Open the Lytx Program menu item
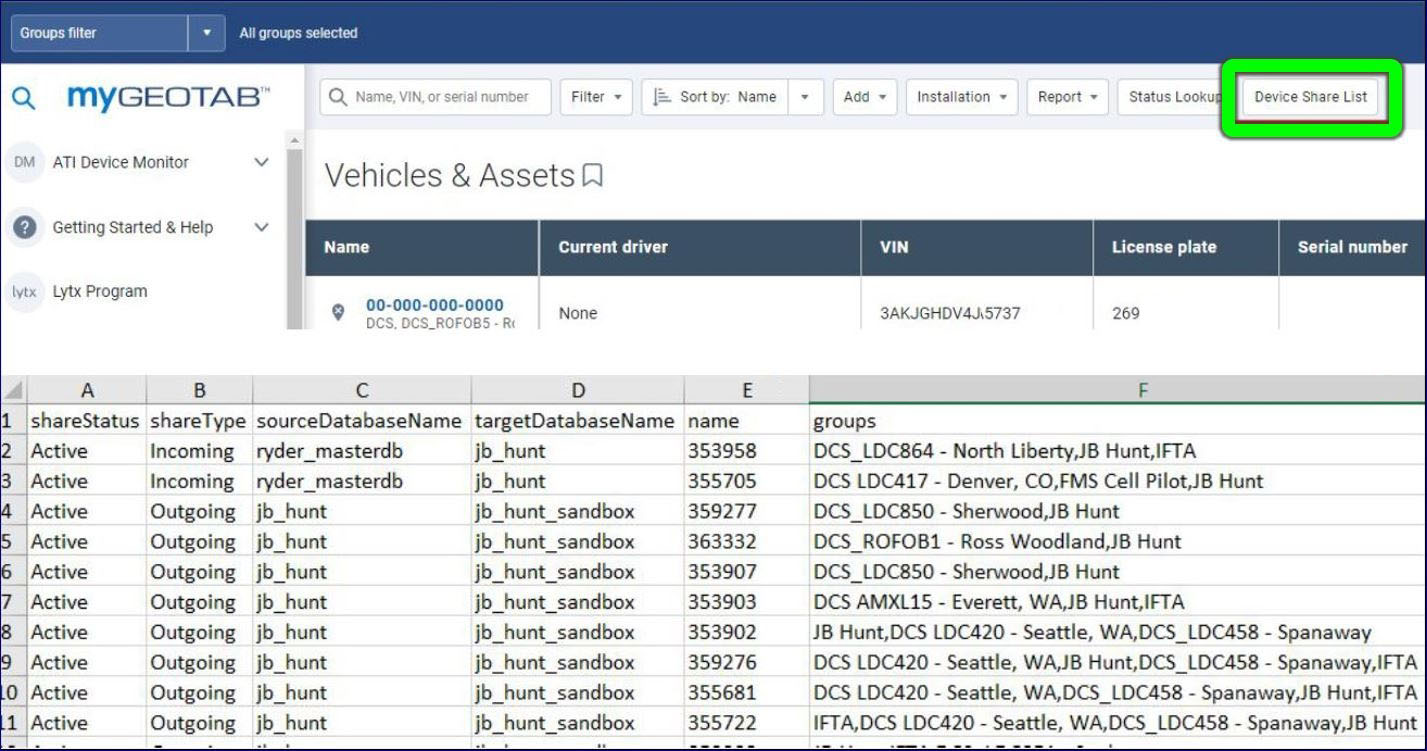 (100, 292)
